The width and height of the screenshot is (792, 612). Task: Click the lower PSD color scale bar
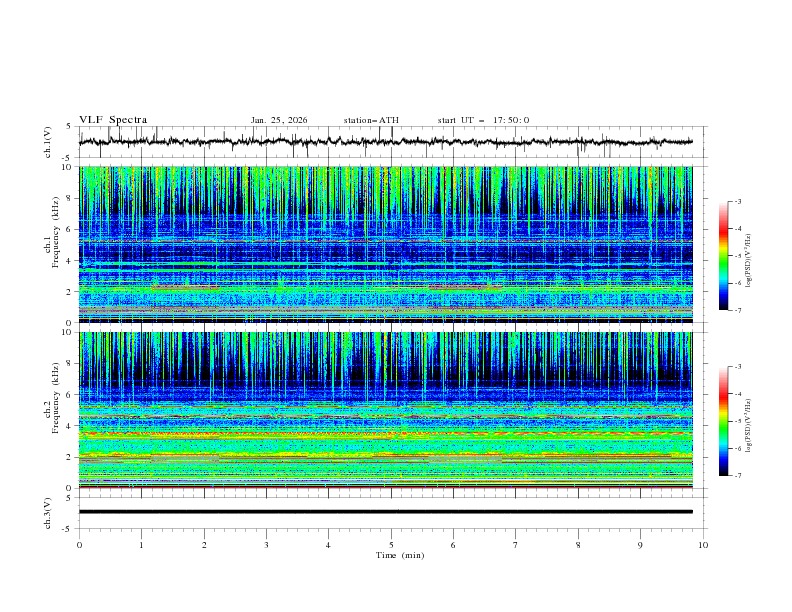(x=724, y=421)
